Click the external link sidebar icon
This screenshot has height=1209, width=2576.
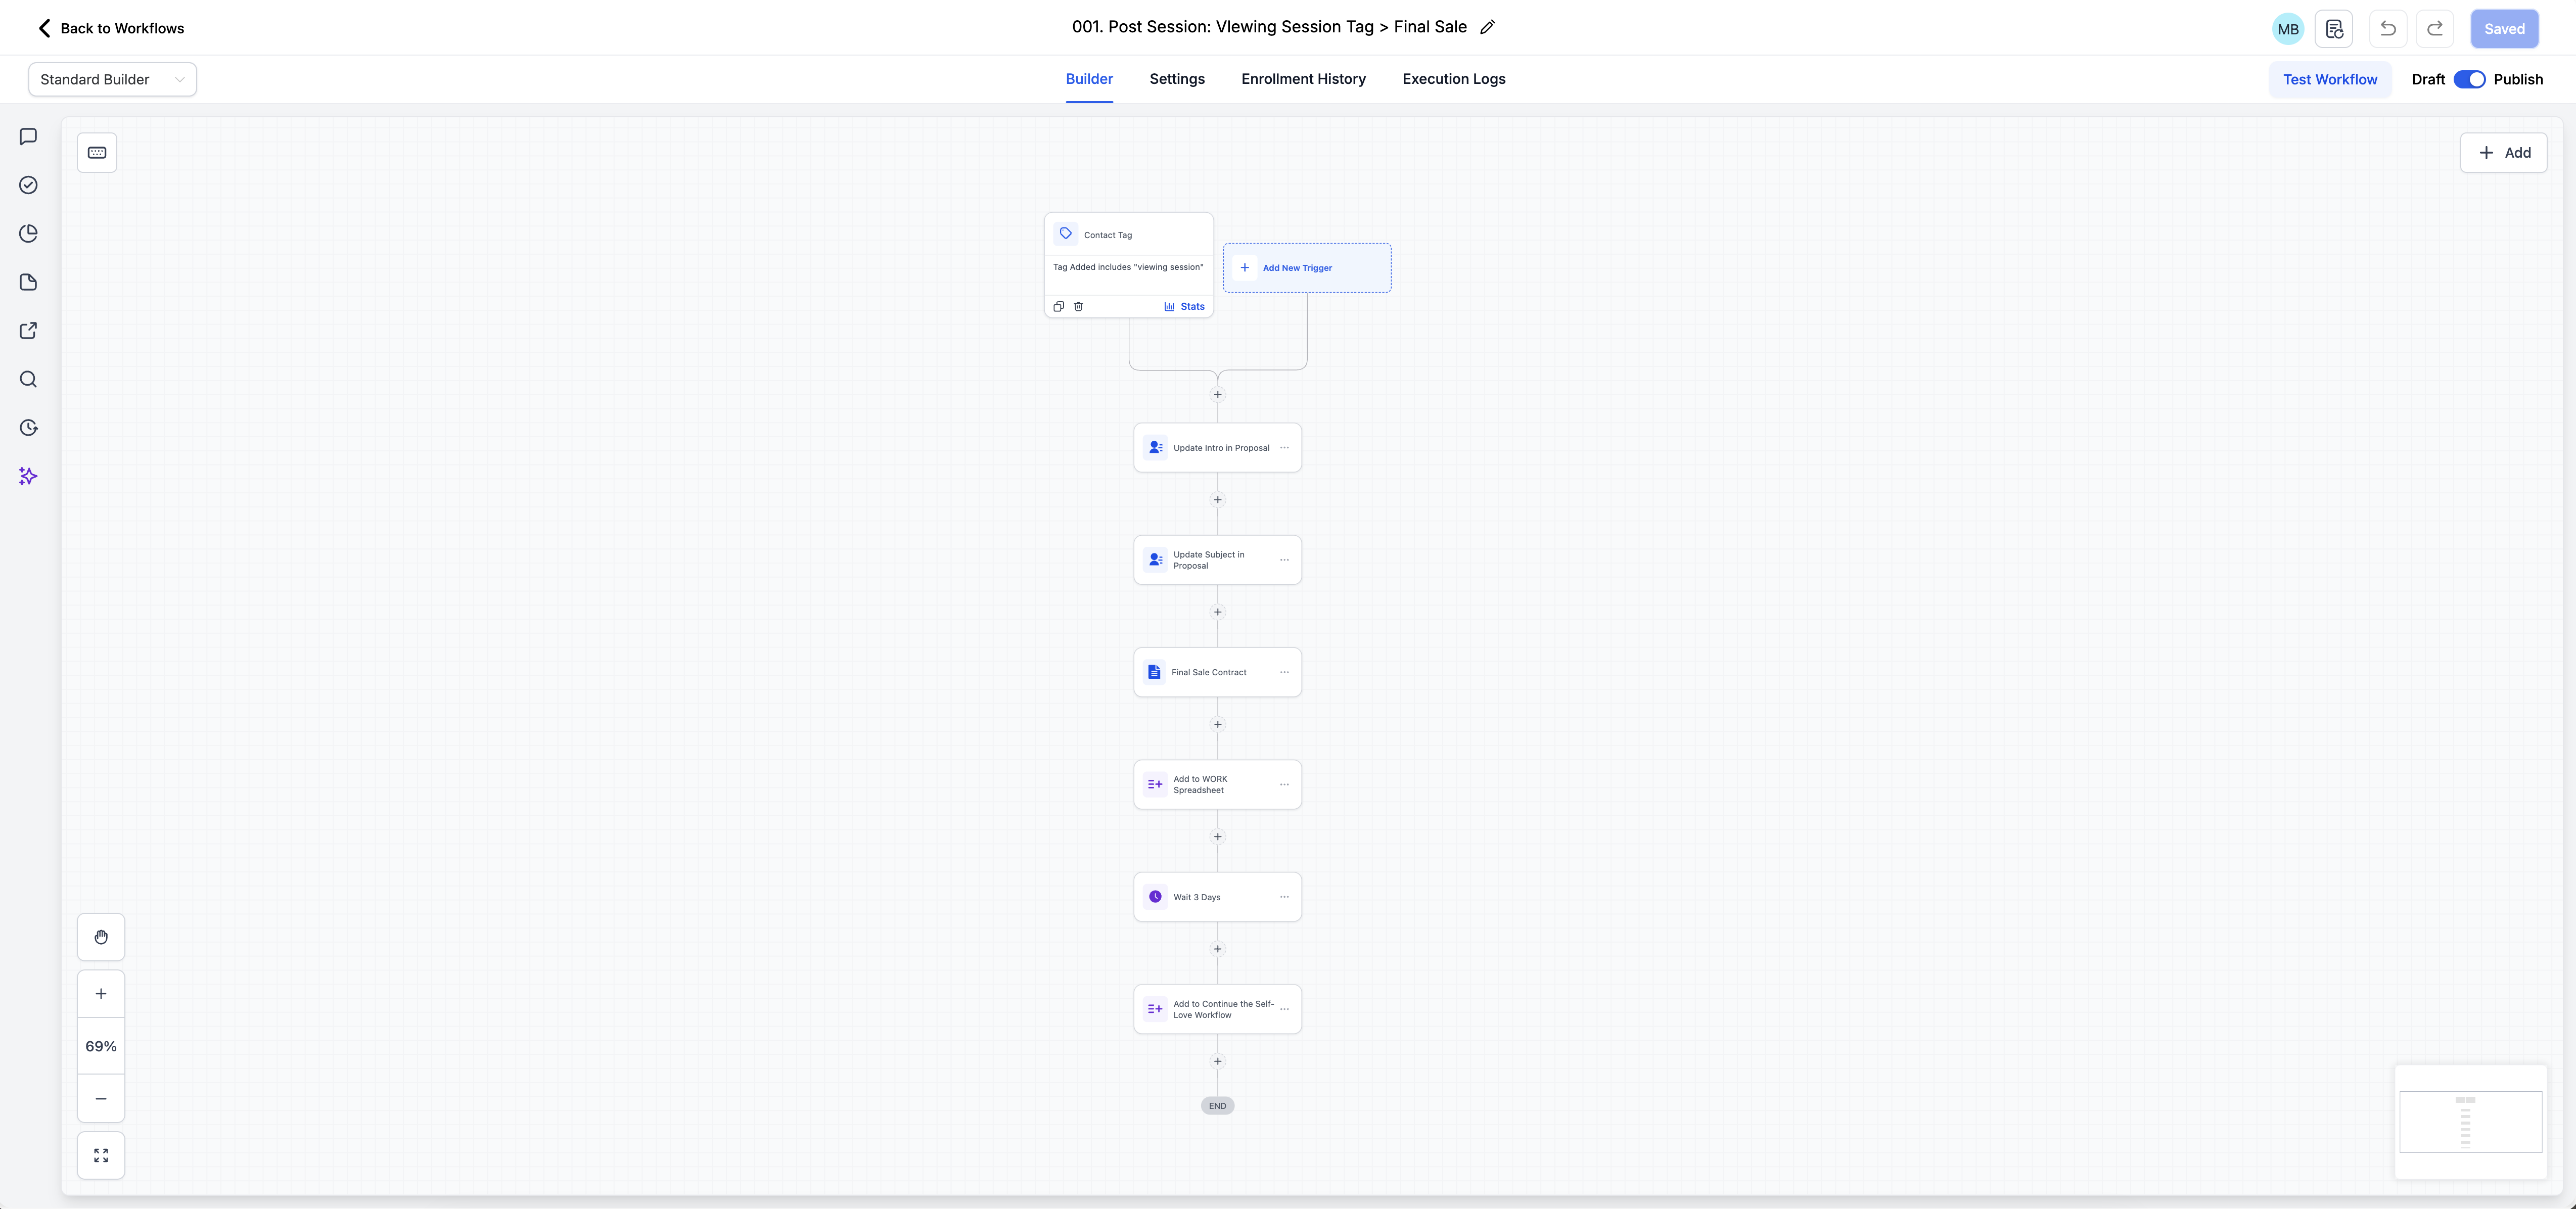[28, 331]
